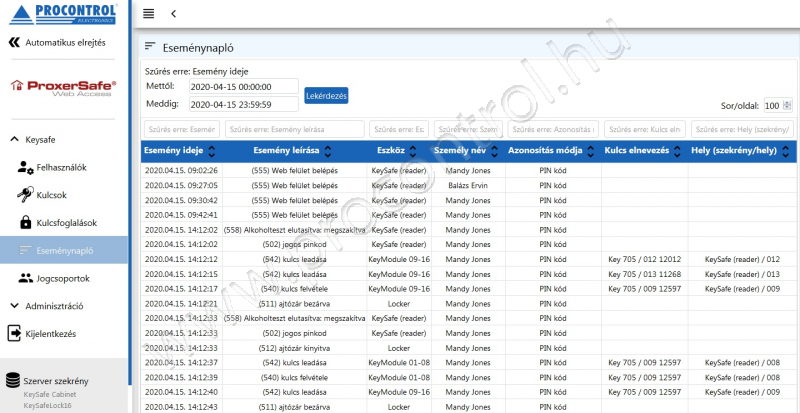800x413 pixels.
Task: Focus the Hely (szekrény/hely) filter box
Action: 742,129
